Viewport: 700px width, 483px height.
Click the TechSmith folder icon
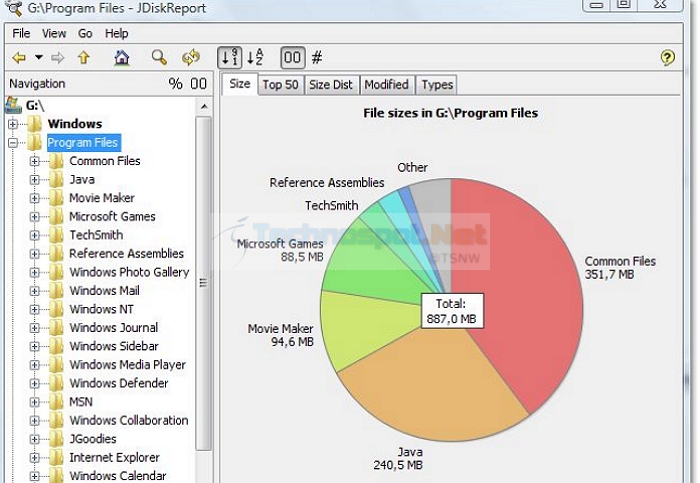tap(56, 235)
